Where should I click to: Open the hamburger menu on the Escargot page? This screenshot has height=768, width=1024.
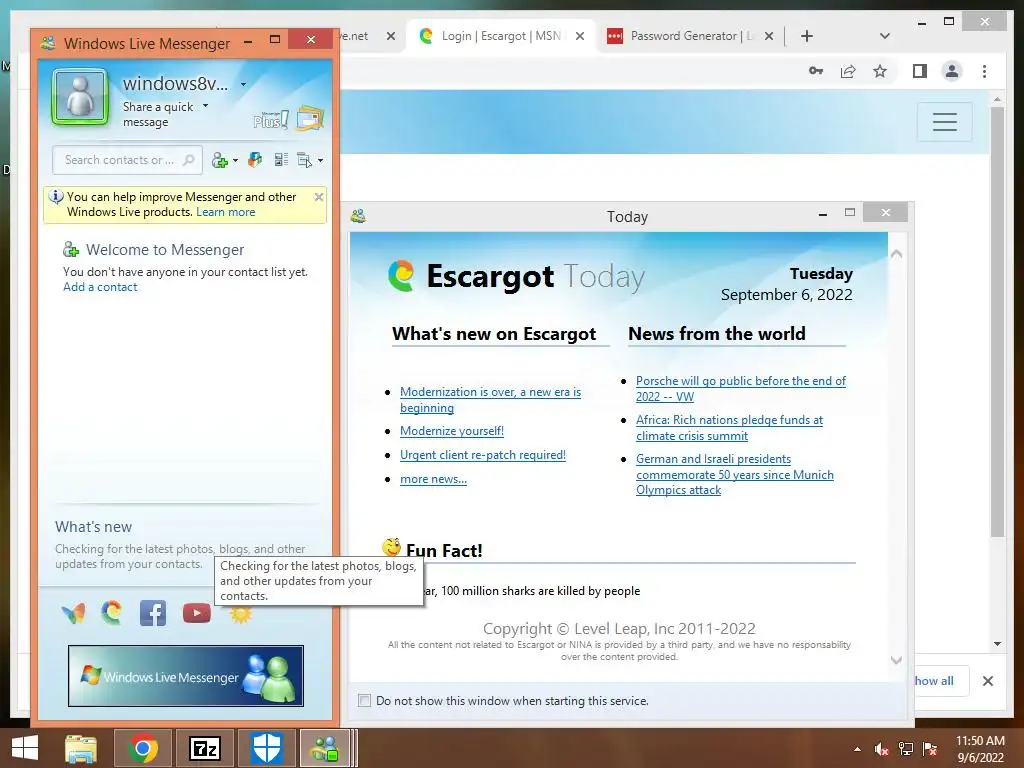click(944, 121)
